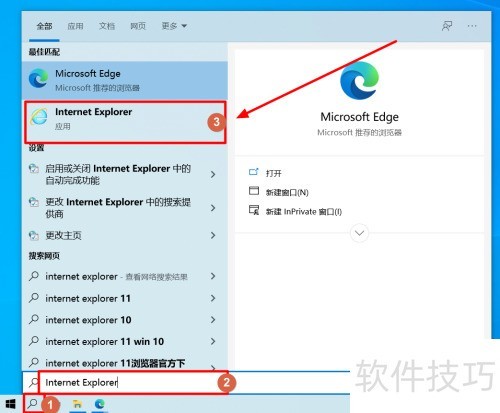Expand arrow for 'internet explorer 11'

(213, 298)
